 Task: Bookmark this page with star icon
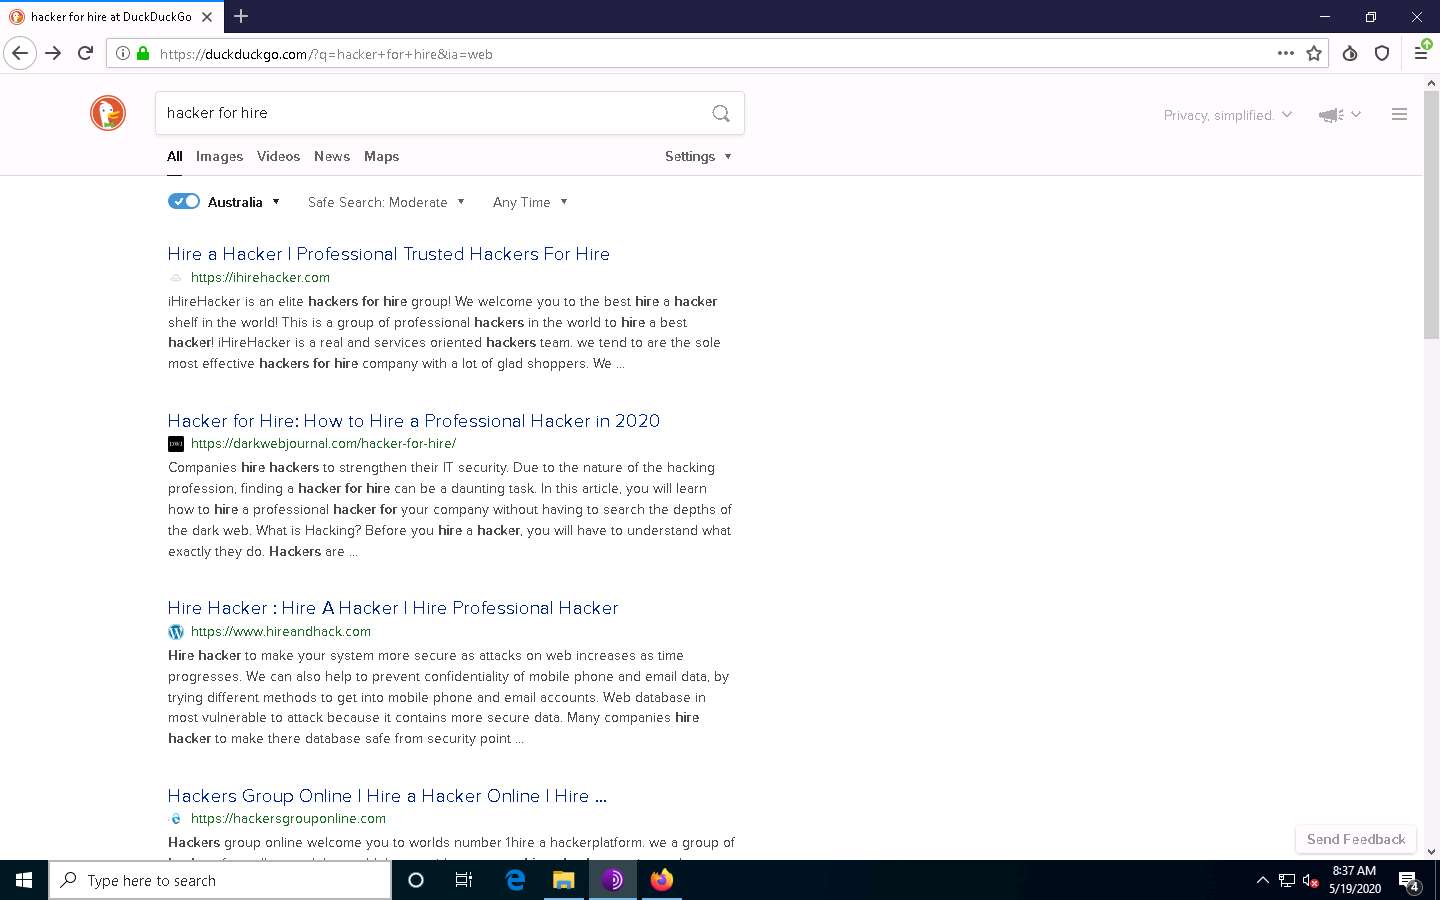(1314, 54)
